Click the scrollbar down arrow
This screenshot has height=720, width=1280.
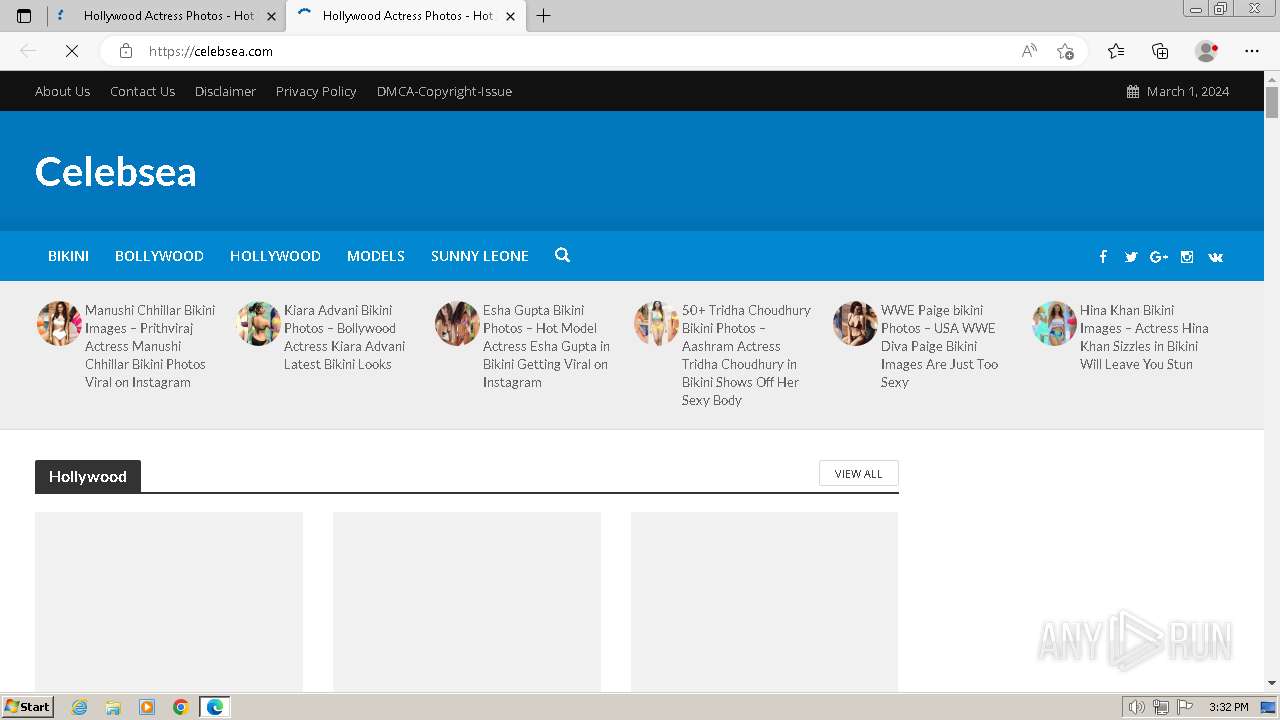tap(1272, 683)
